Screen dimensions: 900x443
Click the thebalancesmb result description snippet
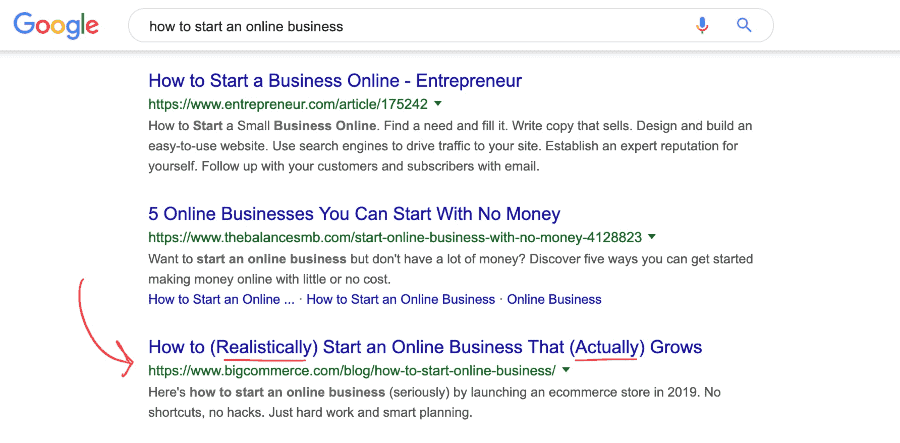pyautogui.click(x=450, y=269)
